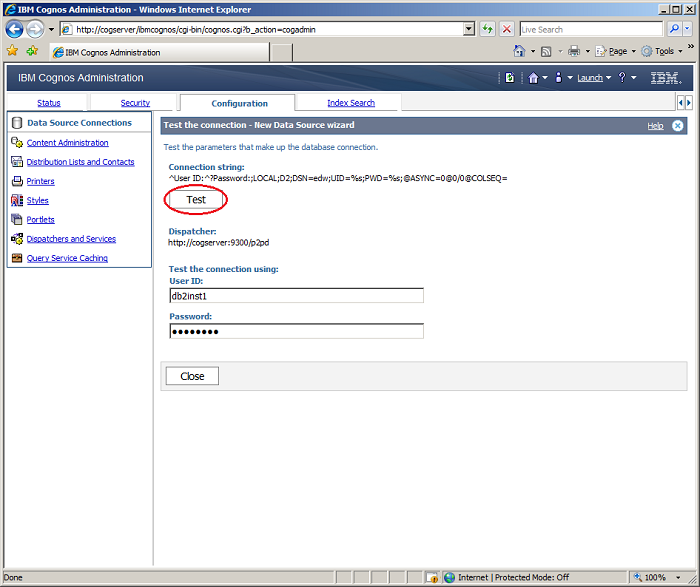Image resolution: width=700 pixels, height=587 pixels.
Task: Click the IE toolbar Home icon
Action: [519, 51]
